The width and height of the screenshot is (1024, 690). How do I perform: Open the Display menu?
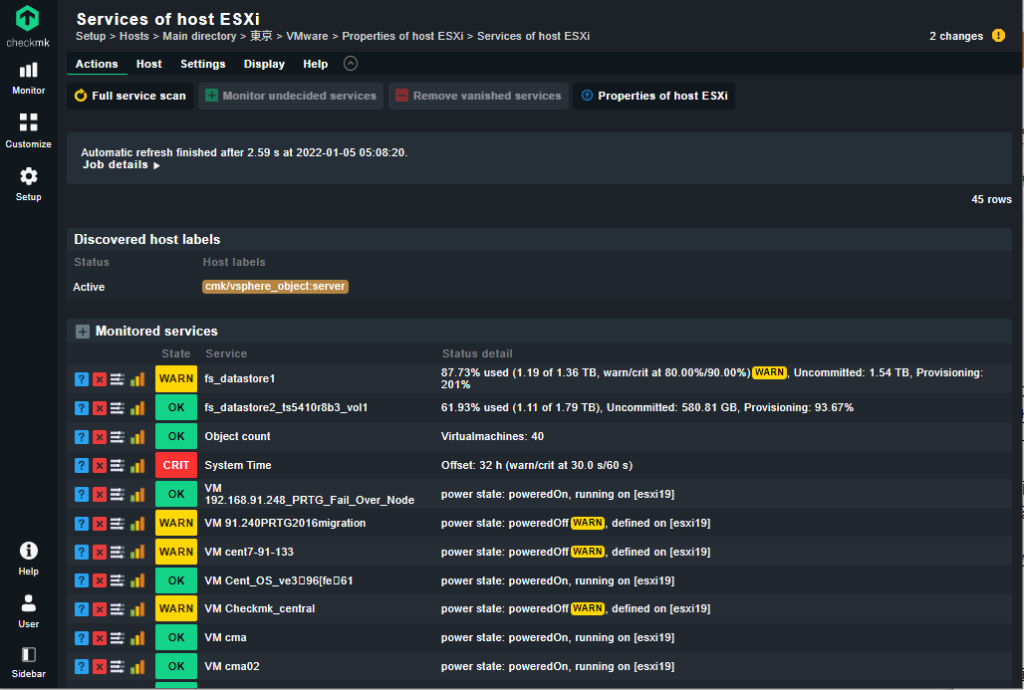(264, 64)
